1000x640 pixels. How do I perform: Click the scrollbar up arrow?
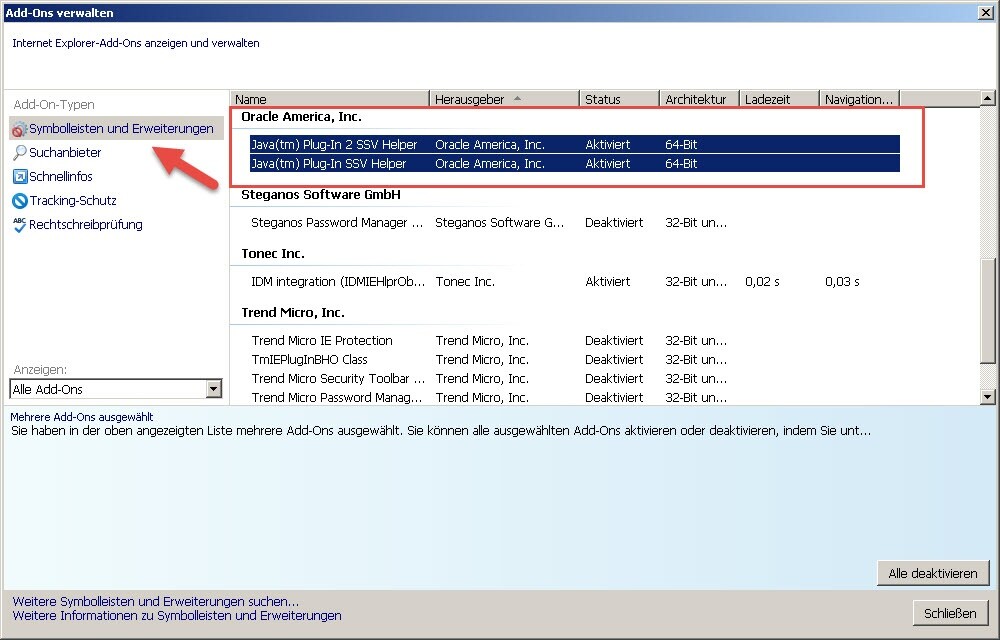[x=988, y=99]
